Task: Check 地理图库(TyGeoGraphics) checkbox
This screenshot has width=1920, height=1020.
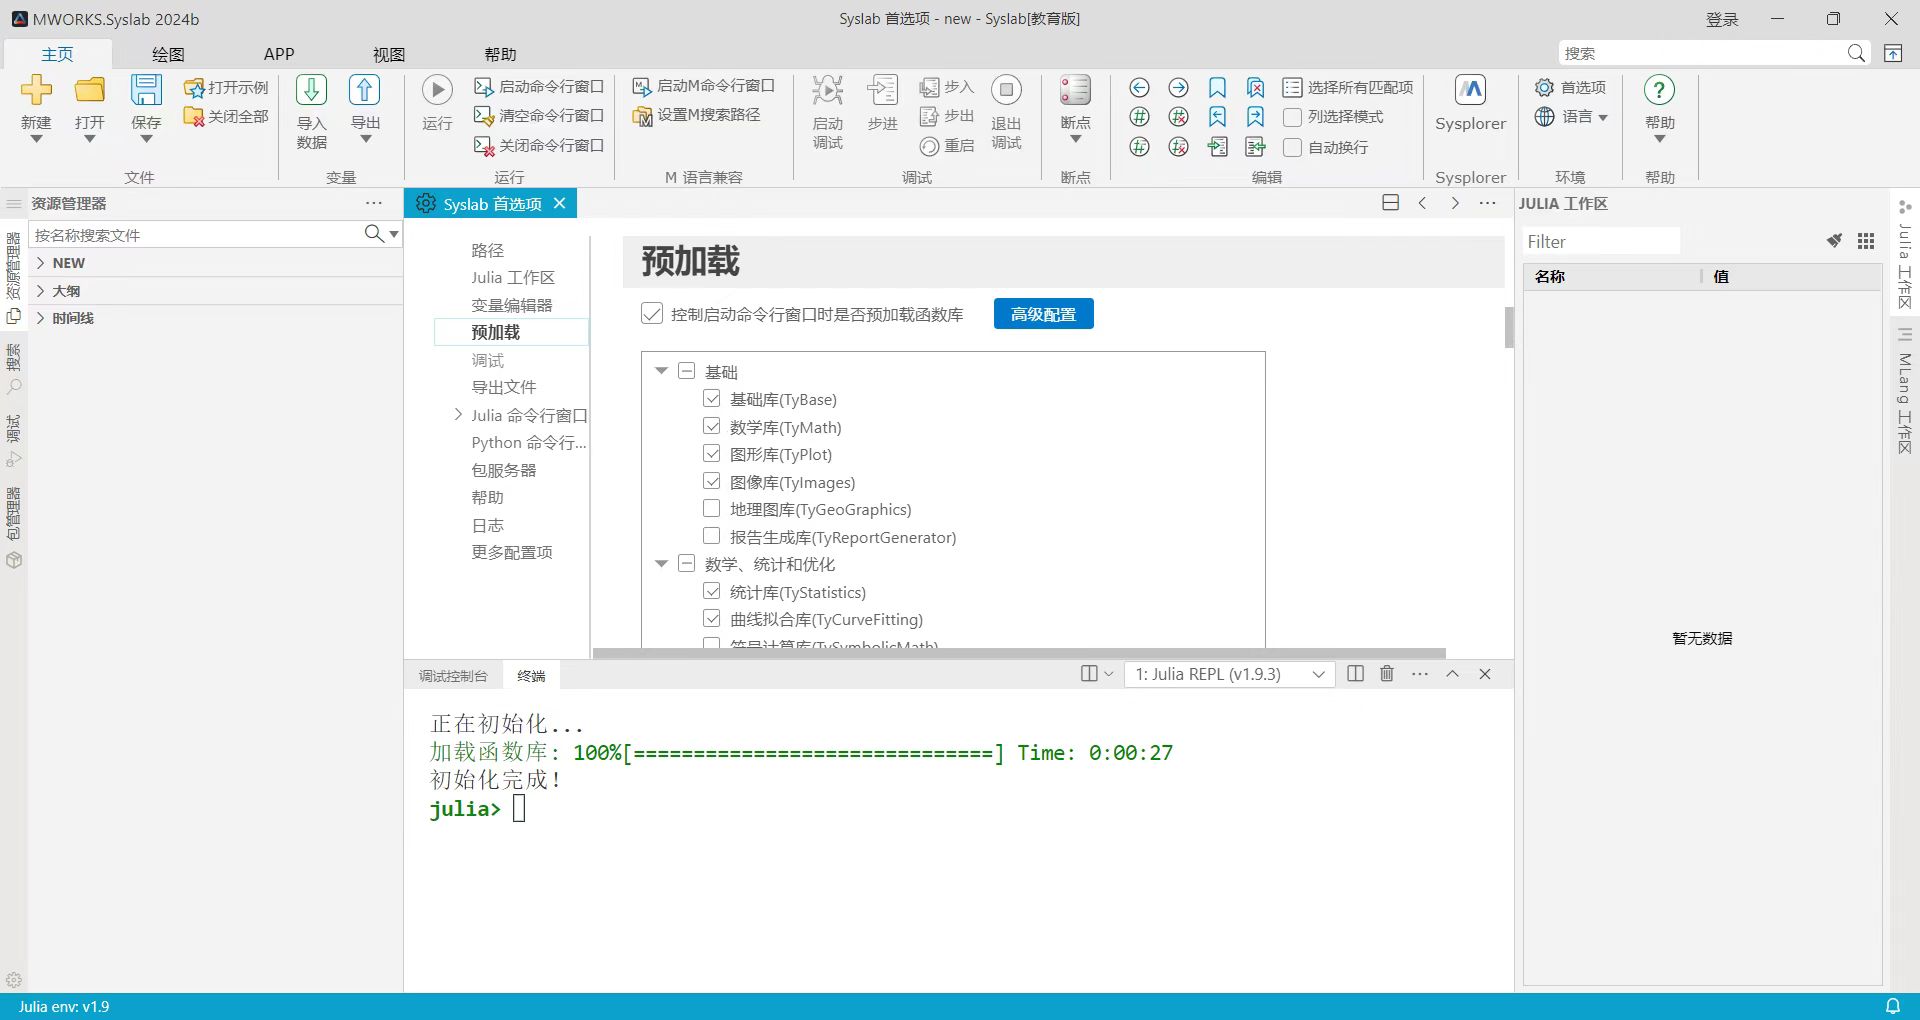Action: coord(712,509)
